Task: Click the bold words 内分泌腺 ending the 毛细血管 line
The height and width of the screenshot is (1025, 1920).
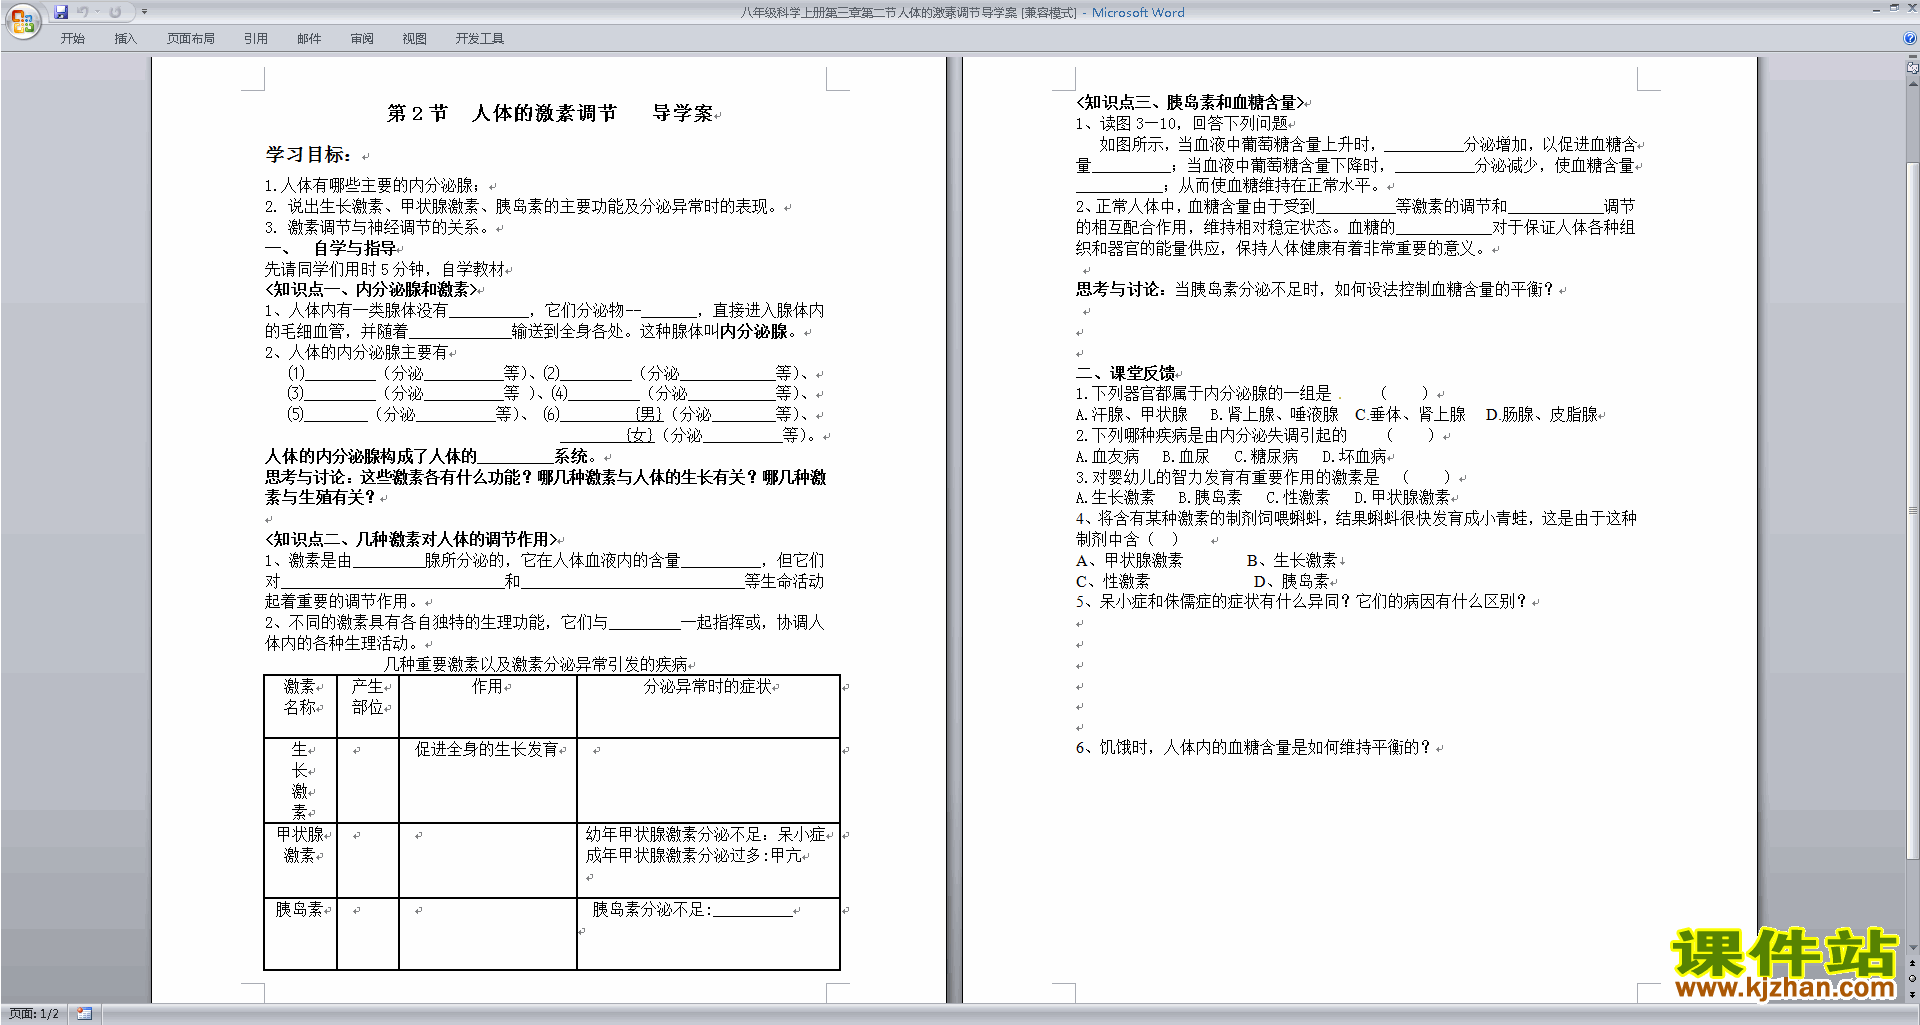Action: click(x=753, y=331)
